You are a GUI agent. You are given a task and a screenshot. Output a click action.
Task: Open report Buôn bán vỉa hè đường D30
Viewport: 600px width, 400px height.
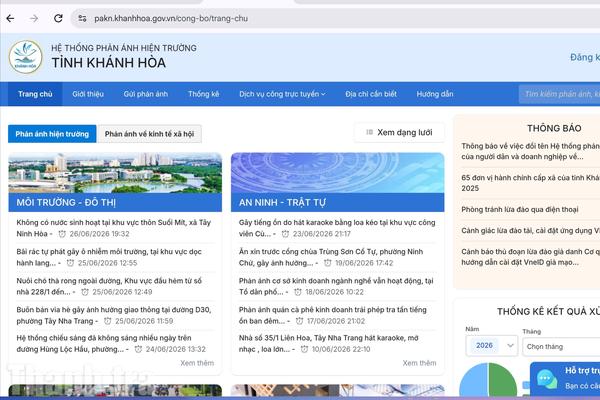[x=114, y=315]
